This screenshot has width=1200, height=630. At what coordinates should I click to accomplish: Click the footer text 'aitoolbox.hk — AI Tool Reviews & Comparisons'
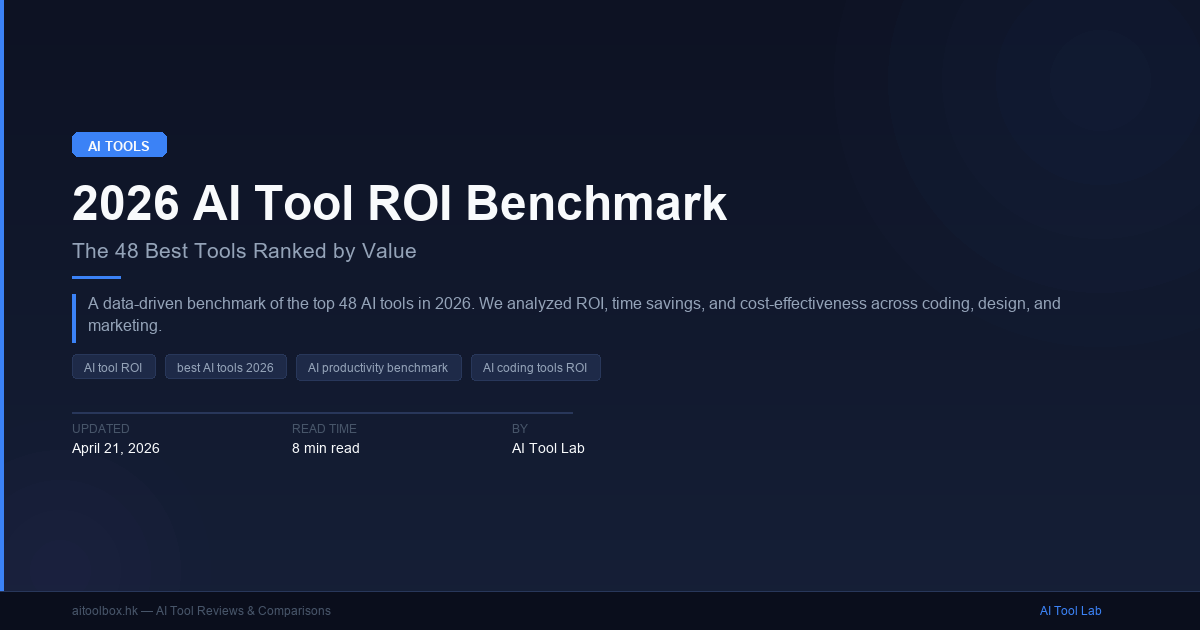click(x=201, y=611)
